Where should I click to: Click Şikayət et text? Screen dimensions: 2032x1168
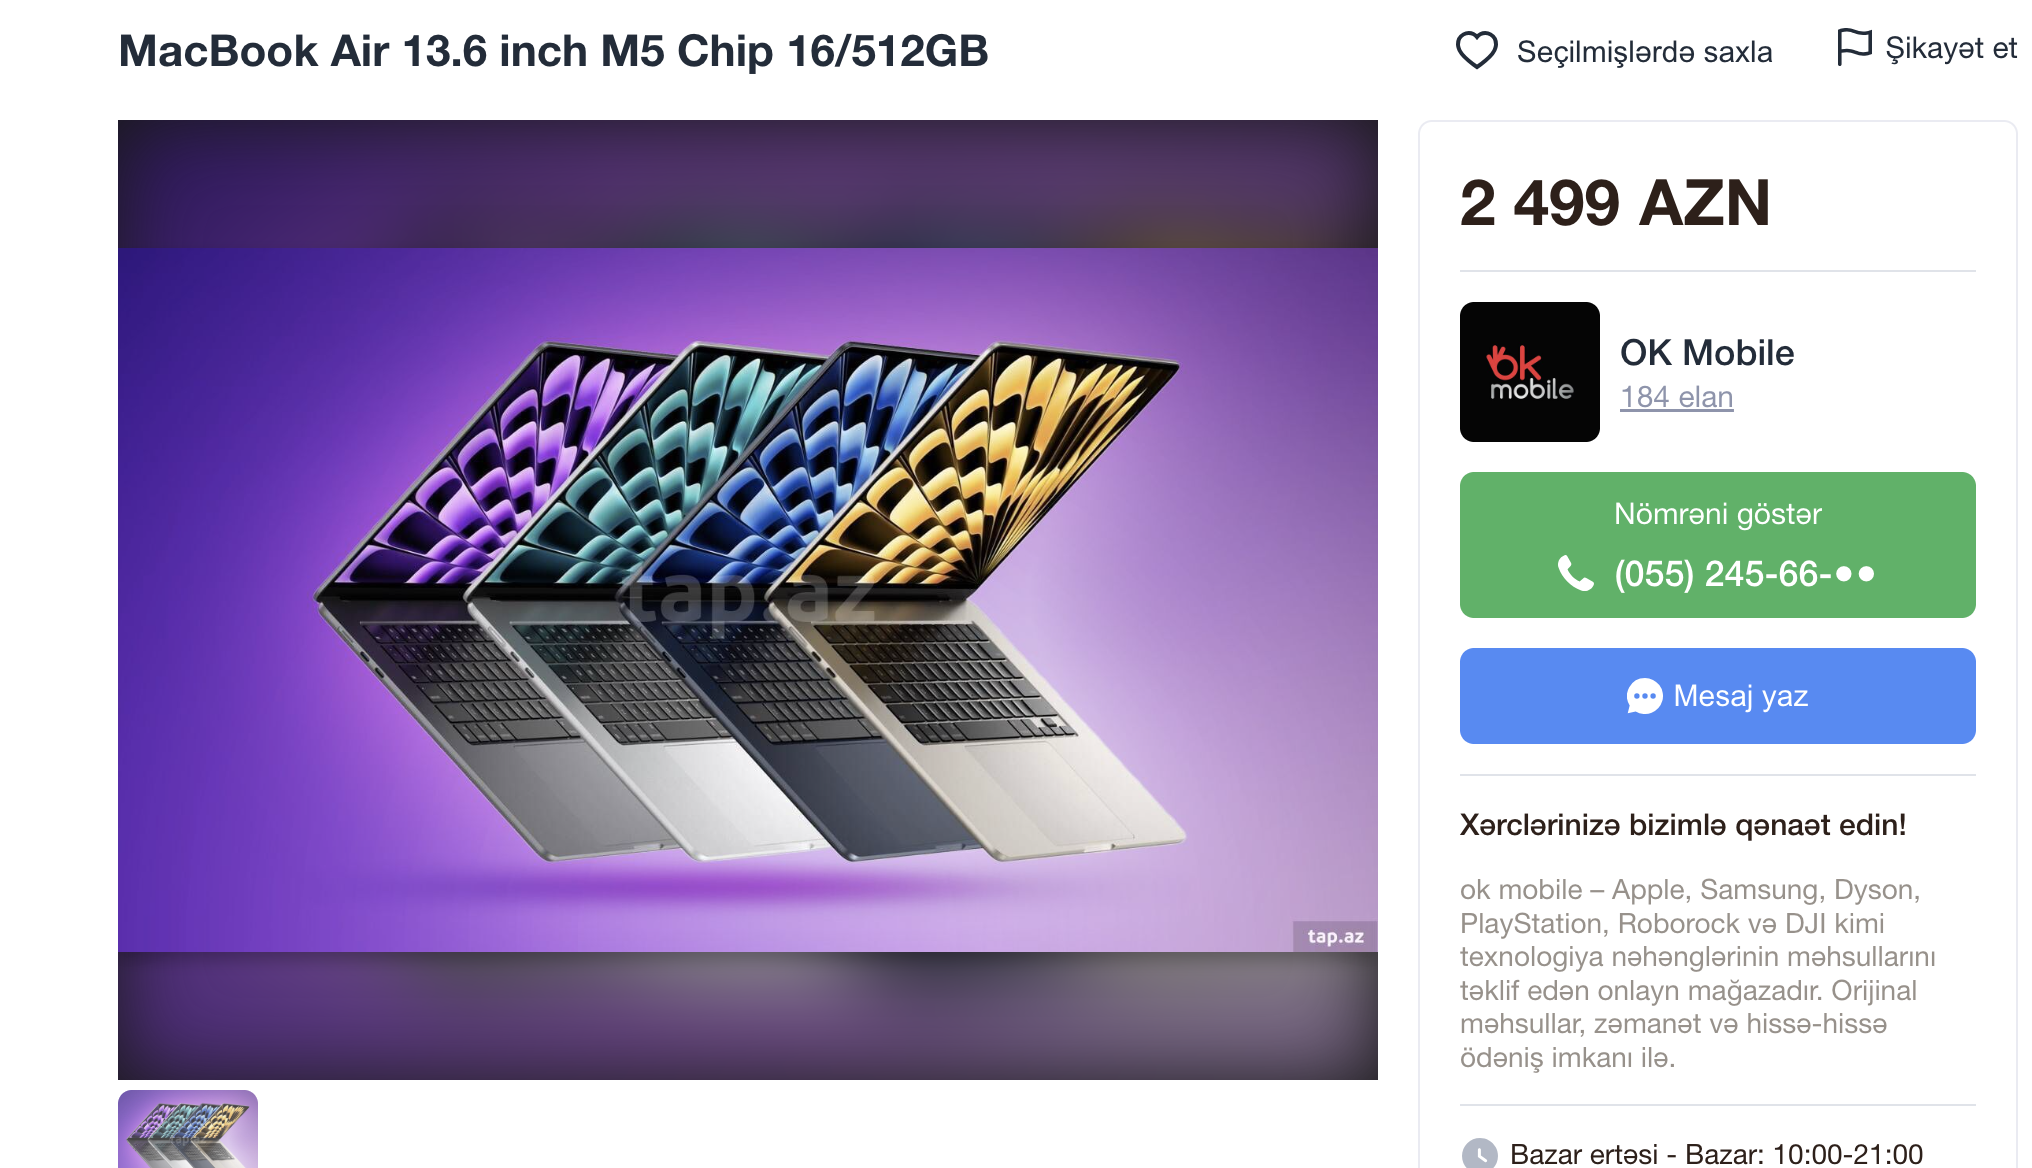(1951, 49)
